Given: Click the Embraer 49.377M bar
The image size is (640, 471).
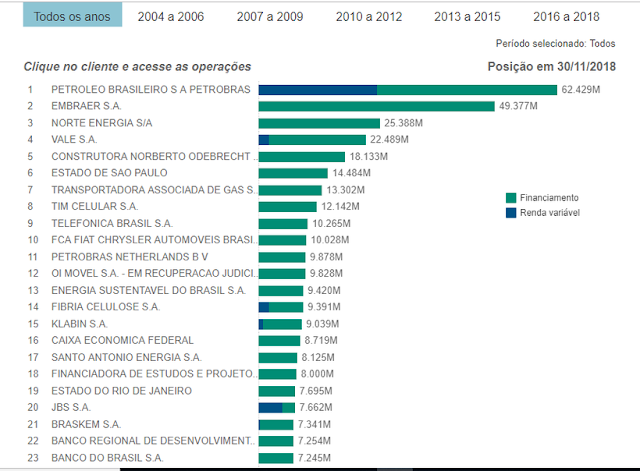Looking at the screenshot, I should (x=377, y=107).
